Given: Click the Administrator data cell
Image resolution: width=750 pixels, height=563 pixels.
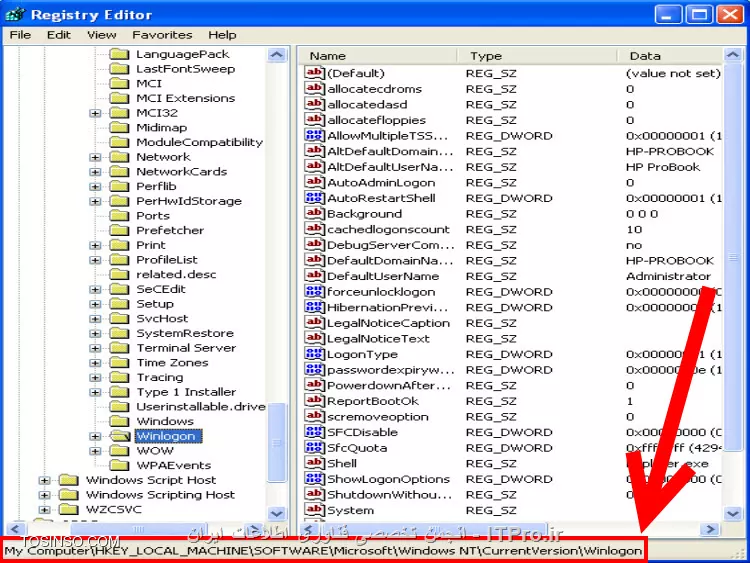Looking at the screenshot, I should pos(668,276).
